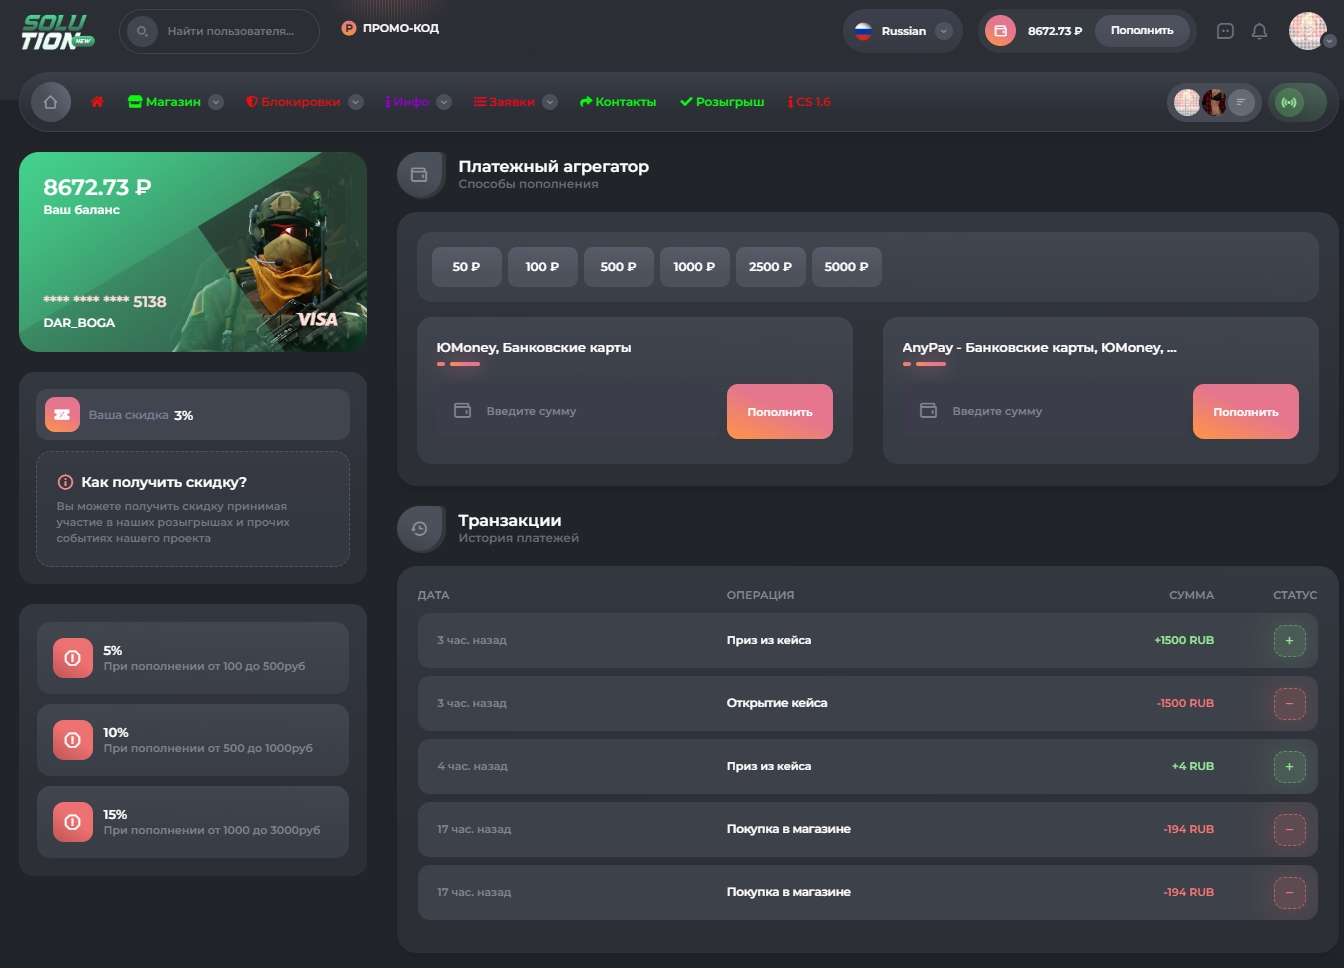Open the chat messages icon
Viewport: 1344px width, 968px height.
coord(1224,32)
